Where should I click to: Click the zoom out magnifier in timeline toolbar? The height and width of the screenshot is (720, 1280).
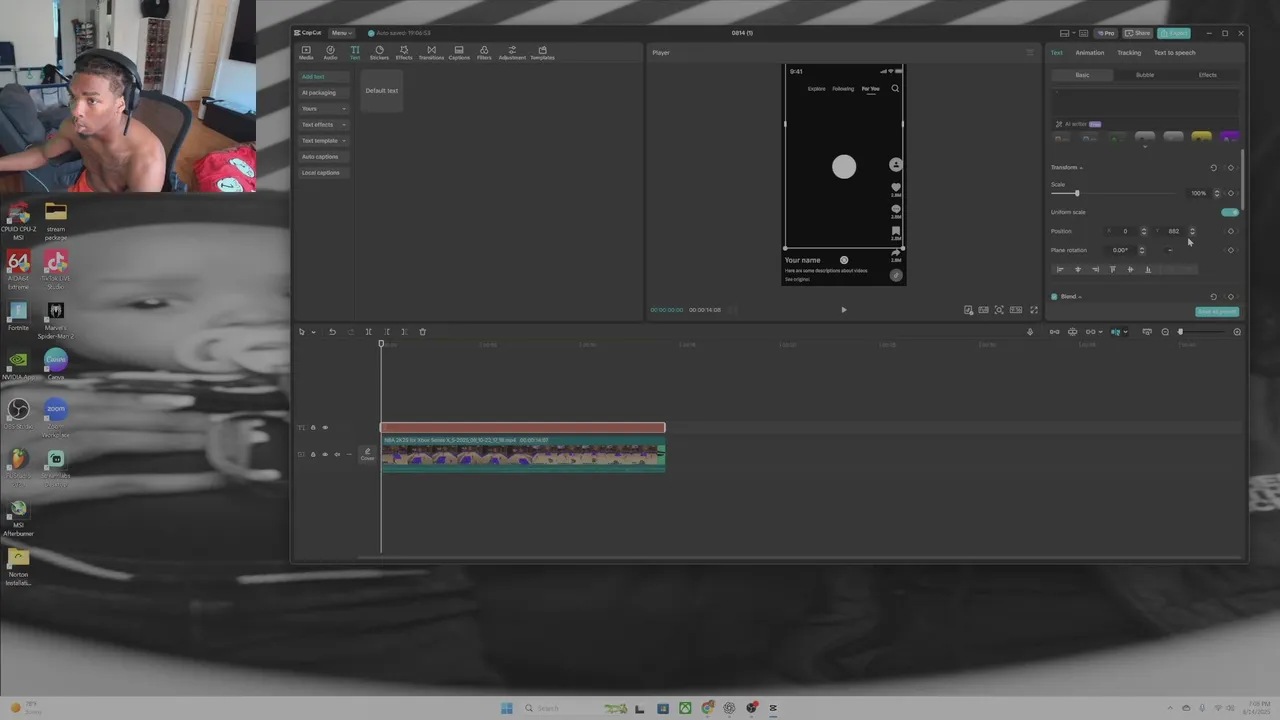1165,332
